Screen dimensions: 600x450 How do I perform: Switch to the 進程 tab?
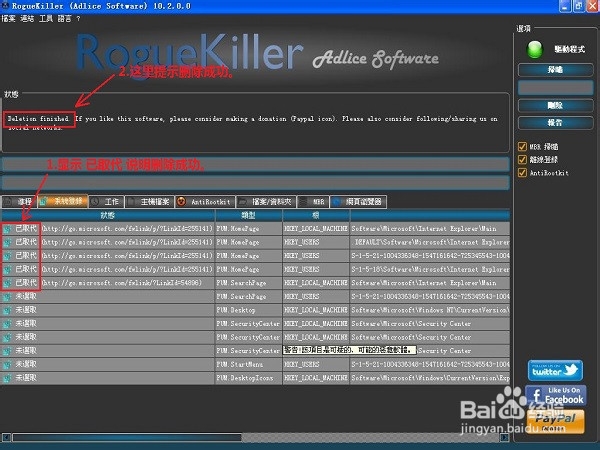tap(19, 202)
